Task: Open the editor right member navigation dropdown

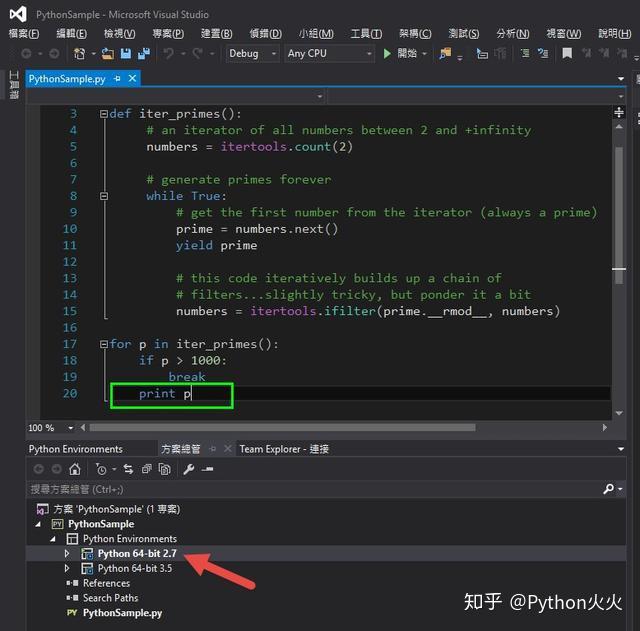Action: click(621, 97)
